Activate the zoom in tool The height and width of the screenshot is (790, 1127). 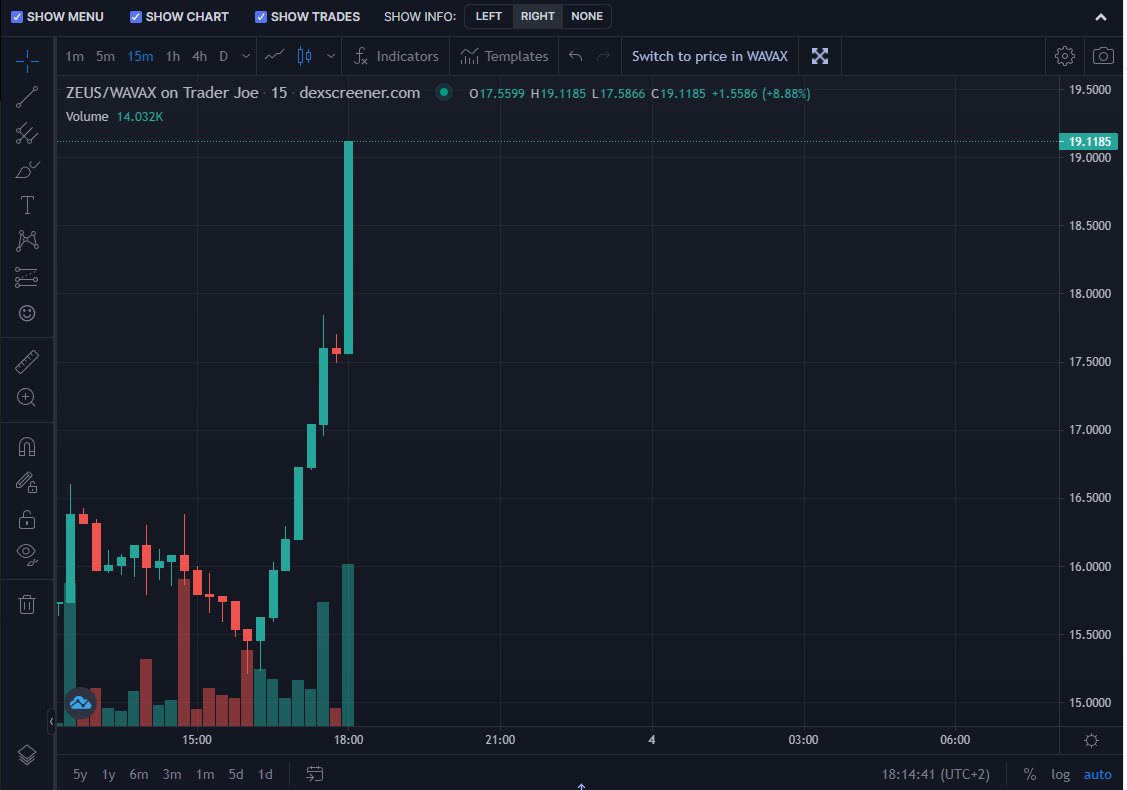[27, 398]
